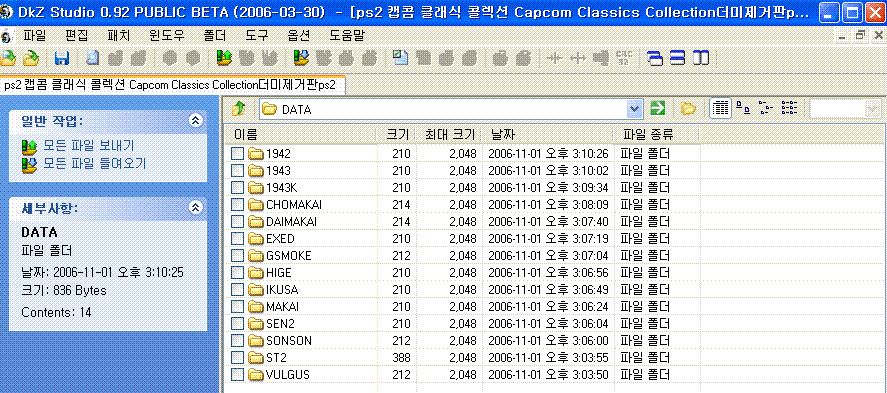This screenshot has width=887, height=393.
Task: Click the green go arrow button
Action: tap(658, 109)
